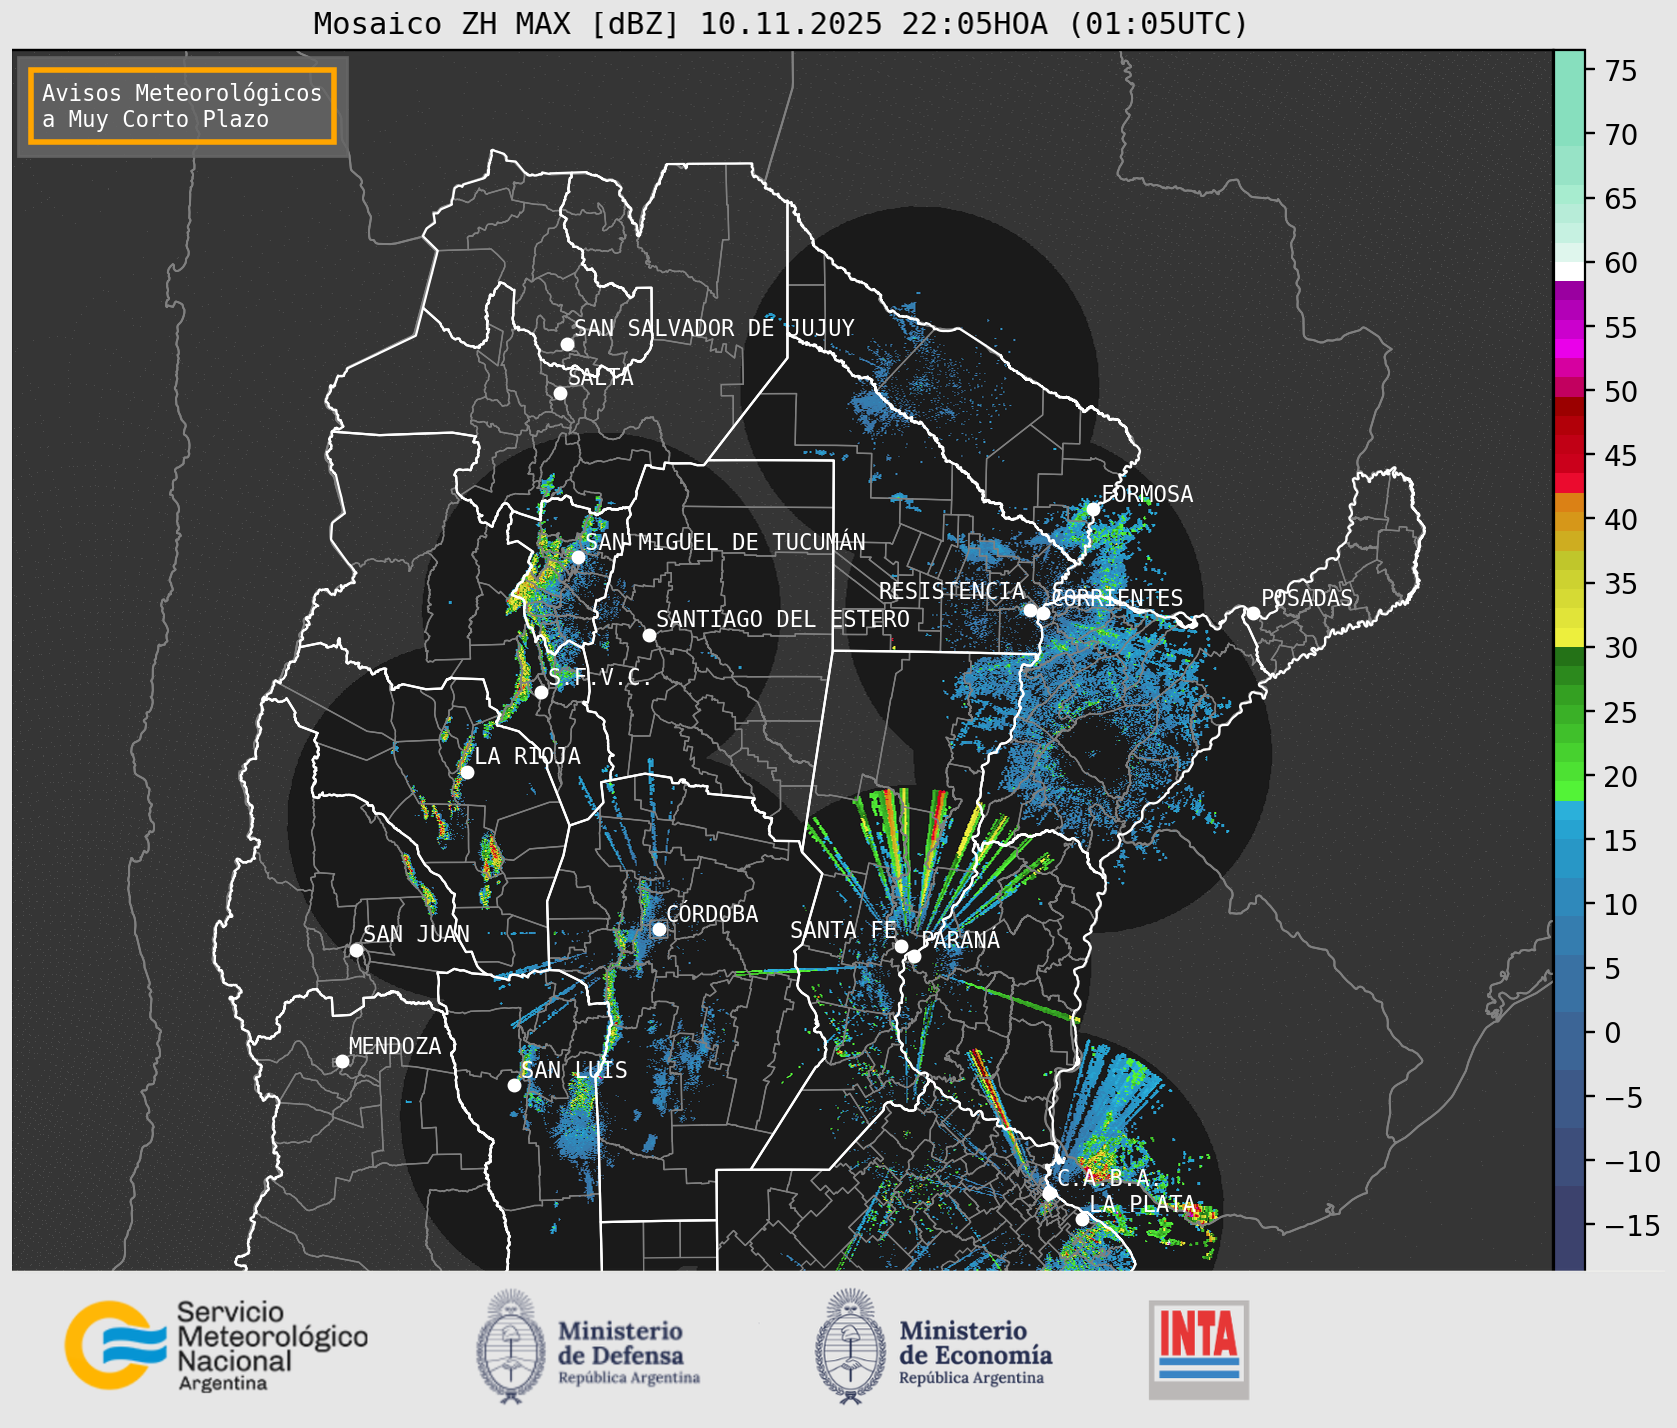Click the Ministerio de Economía logo
This screenshot has height=1428, width=1677.
934,1346
